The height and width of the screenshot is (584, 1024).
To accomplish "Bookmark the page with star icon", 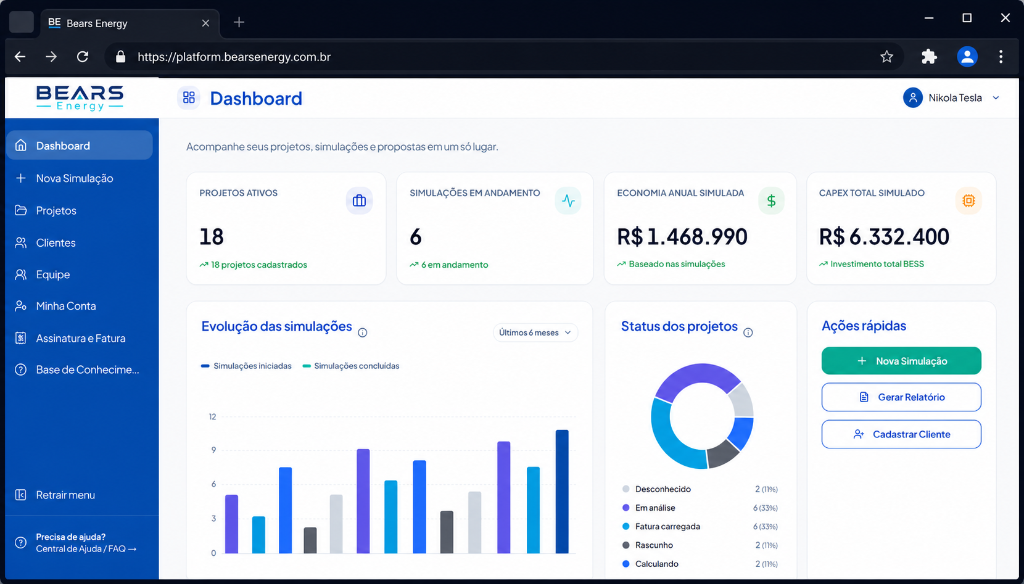I will [886, 57].
